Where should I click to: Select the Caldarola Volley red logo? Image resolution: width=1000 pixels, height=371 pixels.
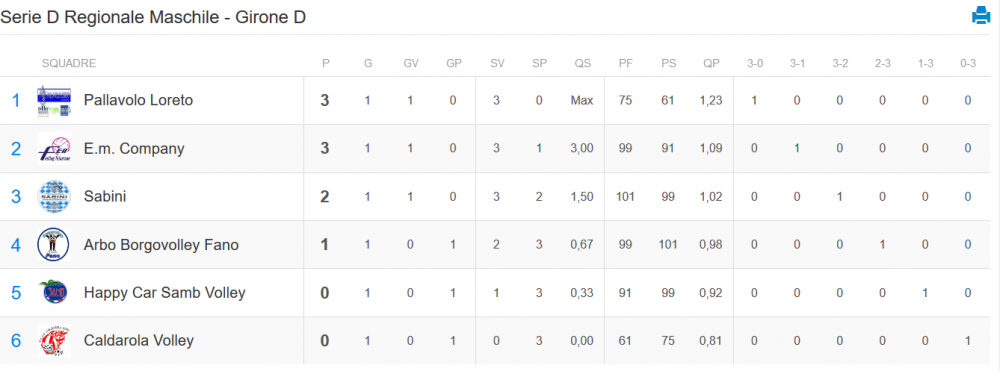54,340
